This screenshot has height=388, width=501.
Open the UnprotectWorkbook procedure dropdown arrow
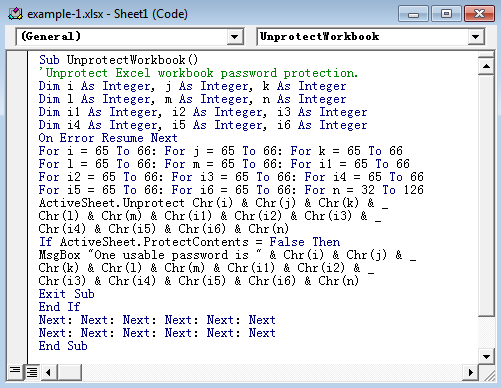tap(475, 37)
